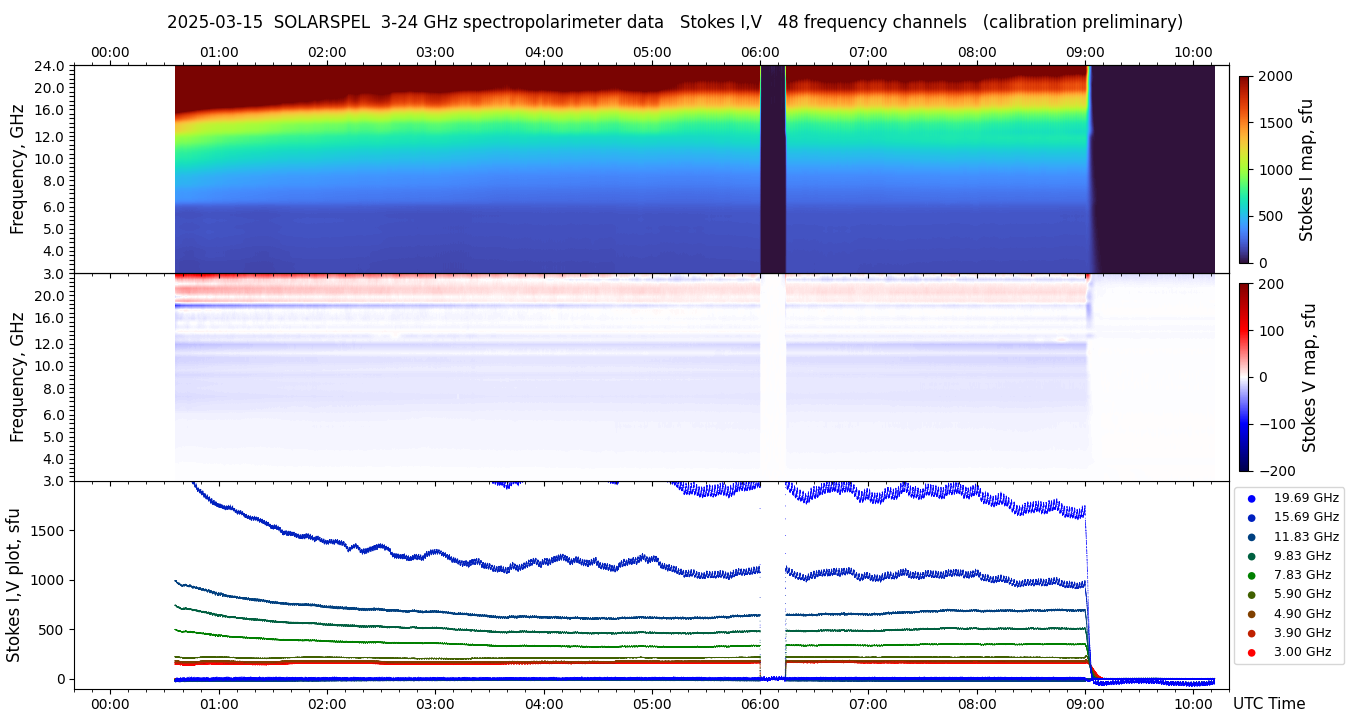Click the 'Stokes I,V plot, sfu' axis label

click(14, 585)
